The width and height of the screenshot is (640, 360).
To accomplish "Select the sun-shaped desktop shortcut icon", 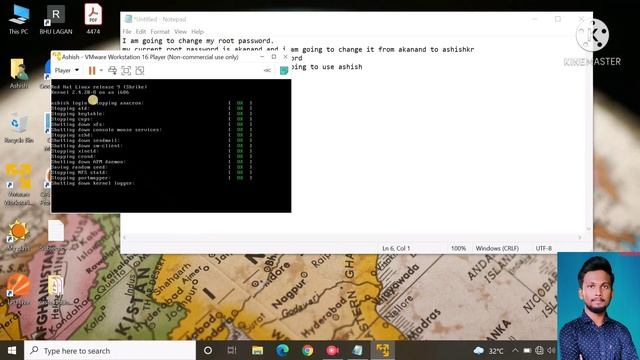I will click(18, 235).
